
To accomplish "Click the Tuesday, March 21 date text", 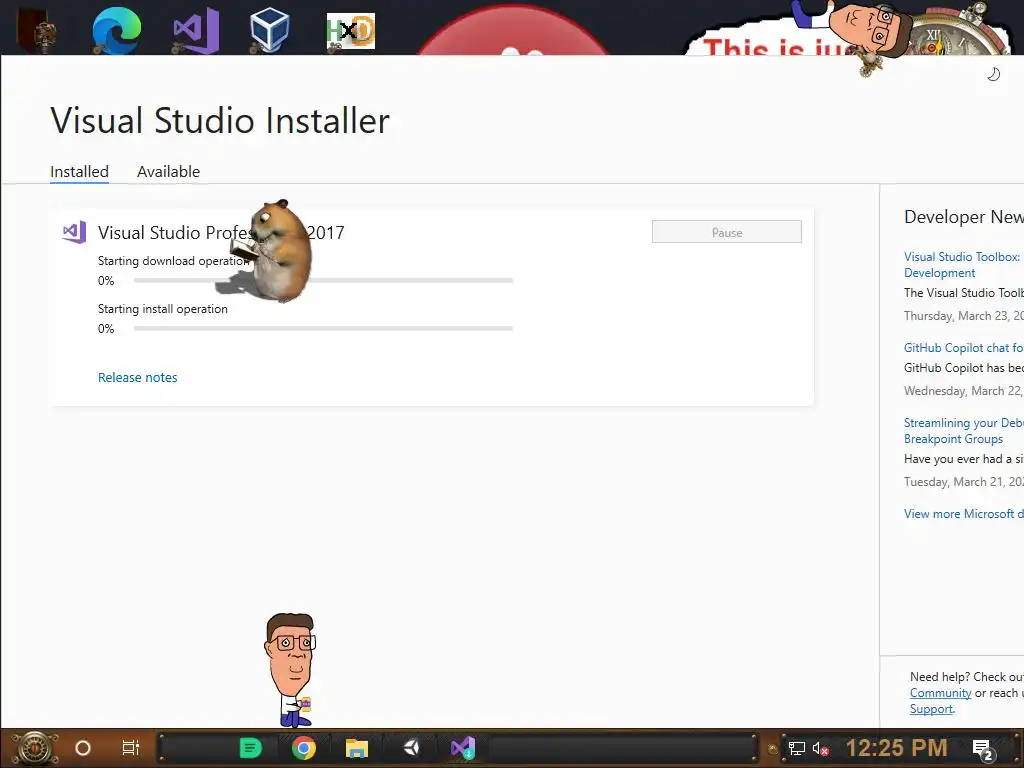I will 963,482.
